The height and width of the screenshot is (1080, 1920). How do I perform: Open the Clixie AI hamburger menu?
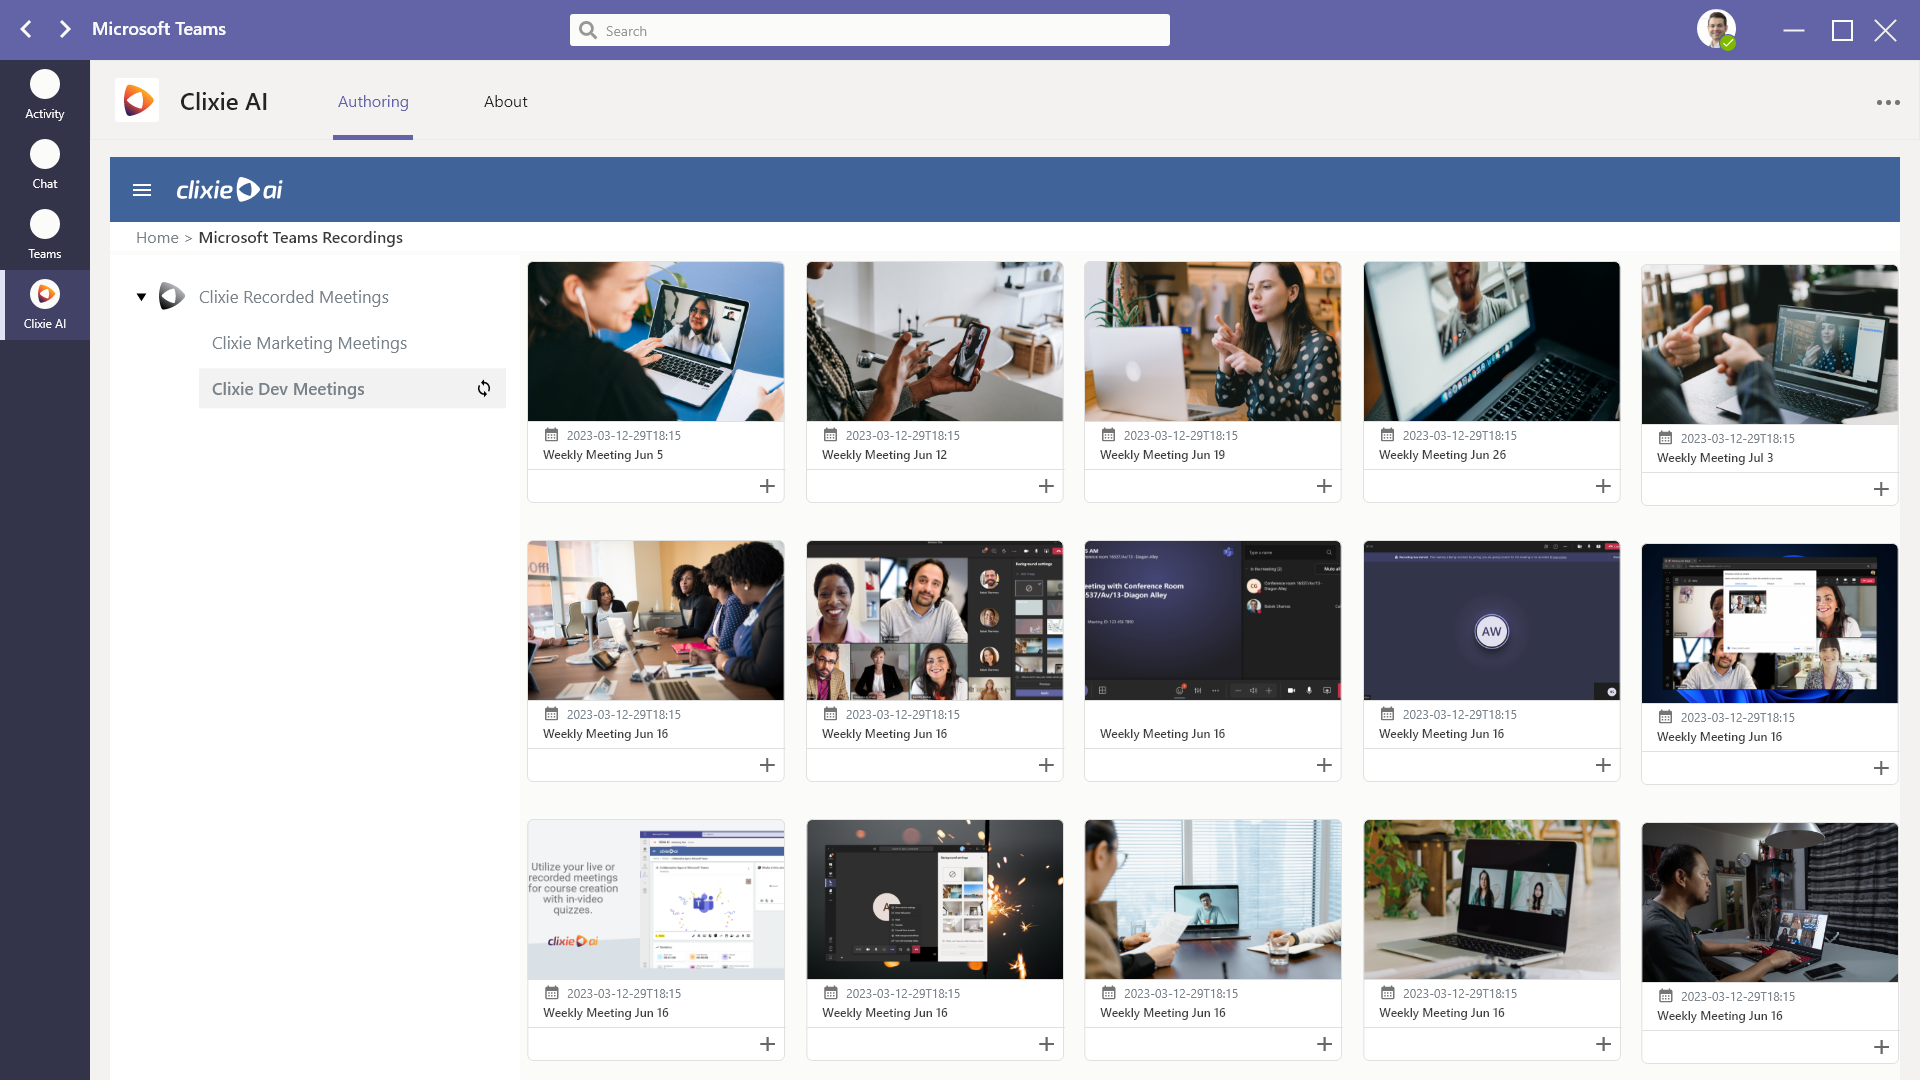pyautogui.click(x=142, y=189)
